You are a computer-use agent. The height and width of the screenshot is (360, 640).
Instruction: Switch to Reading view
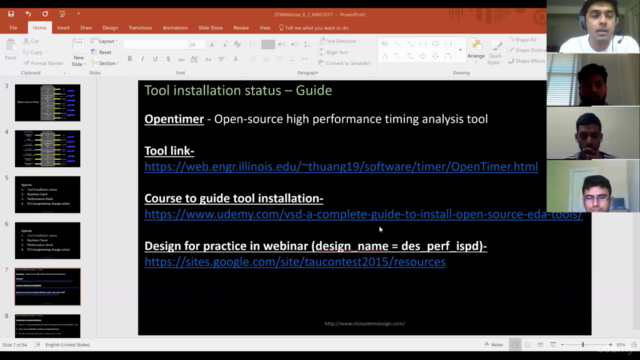[540, 345]
